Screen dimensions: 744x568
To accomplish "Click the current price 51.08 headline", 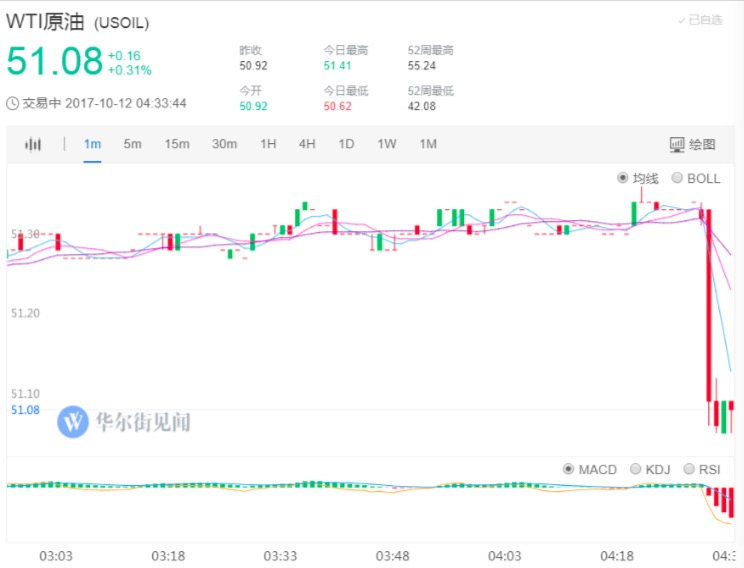I will (x=55, y=61).
